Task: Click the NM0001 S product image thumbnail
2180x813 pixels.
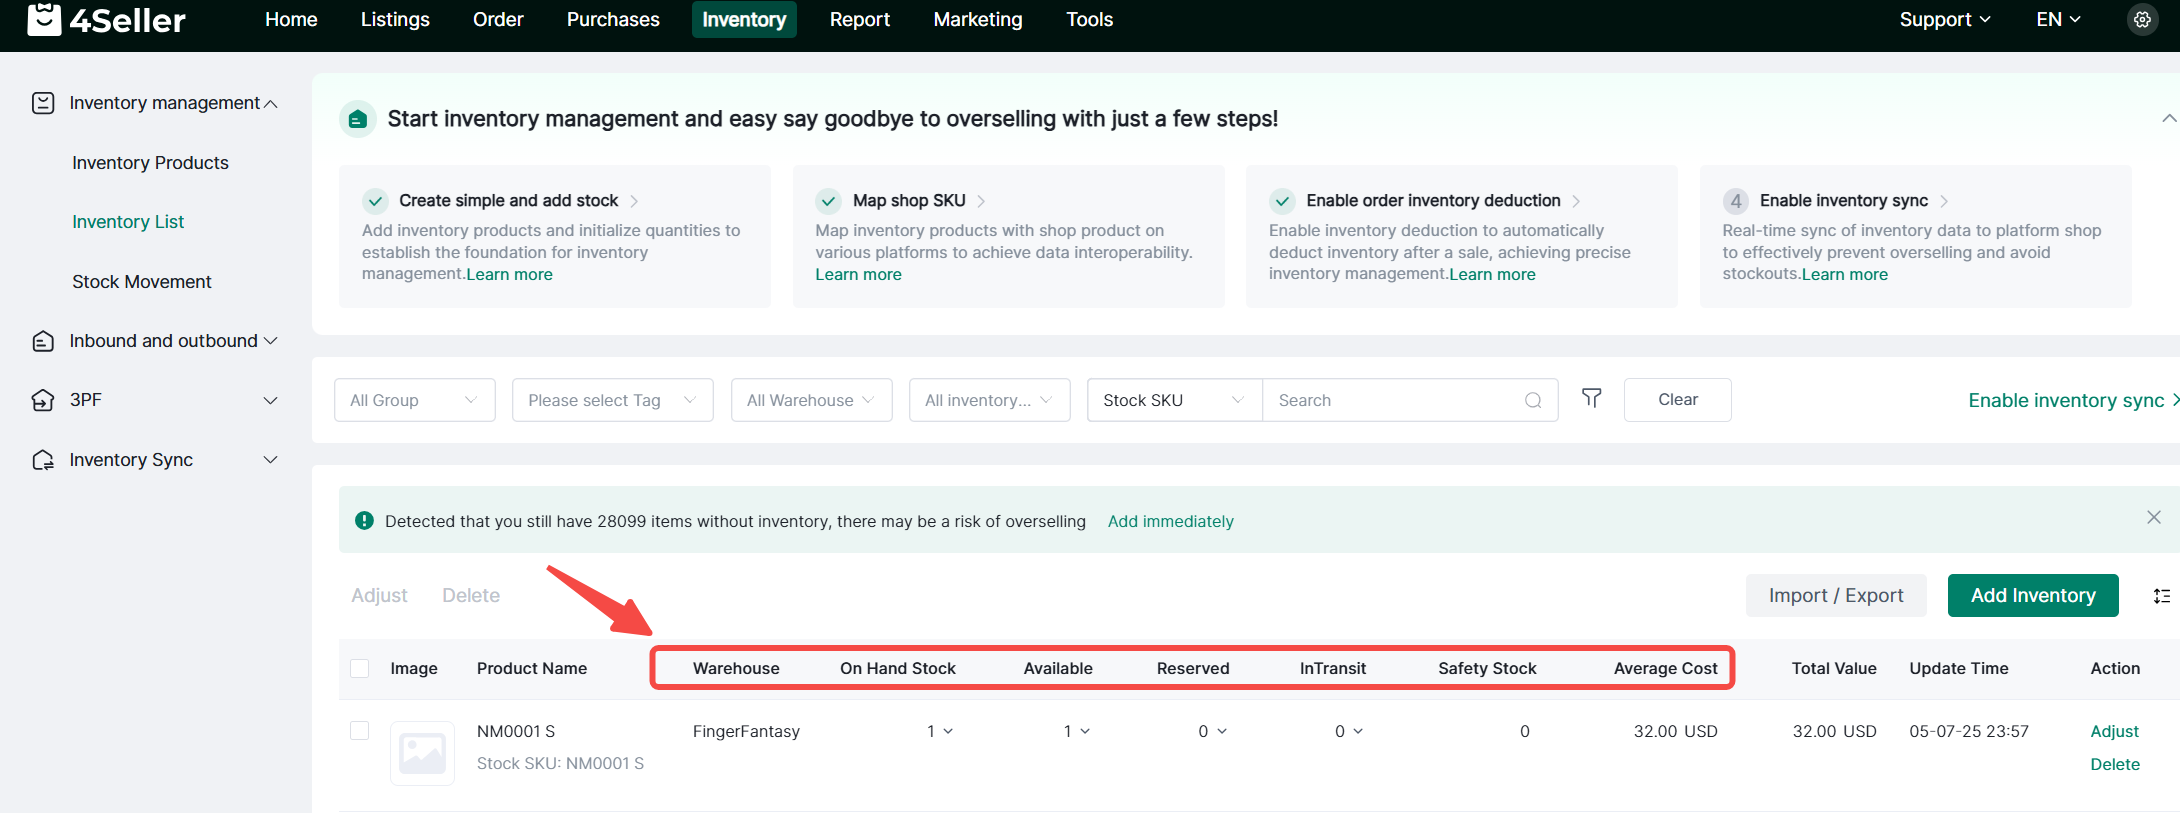Action: 422,753
